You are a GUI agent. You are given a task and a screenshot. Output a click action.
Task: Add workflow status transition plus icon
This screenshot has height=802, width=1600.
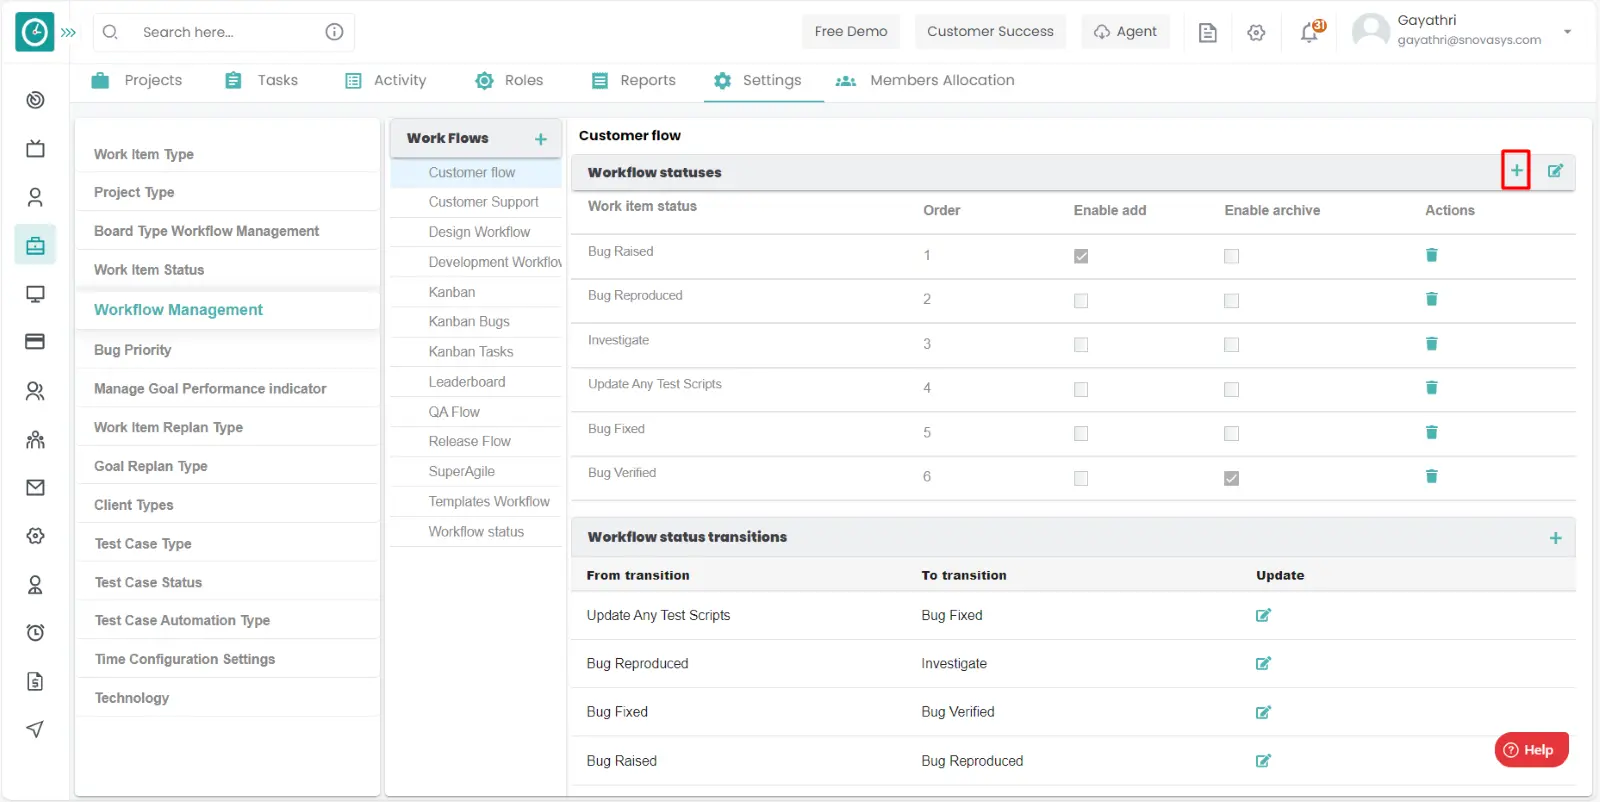[x=1555, y=538]
